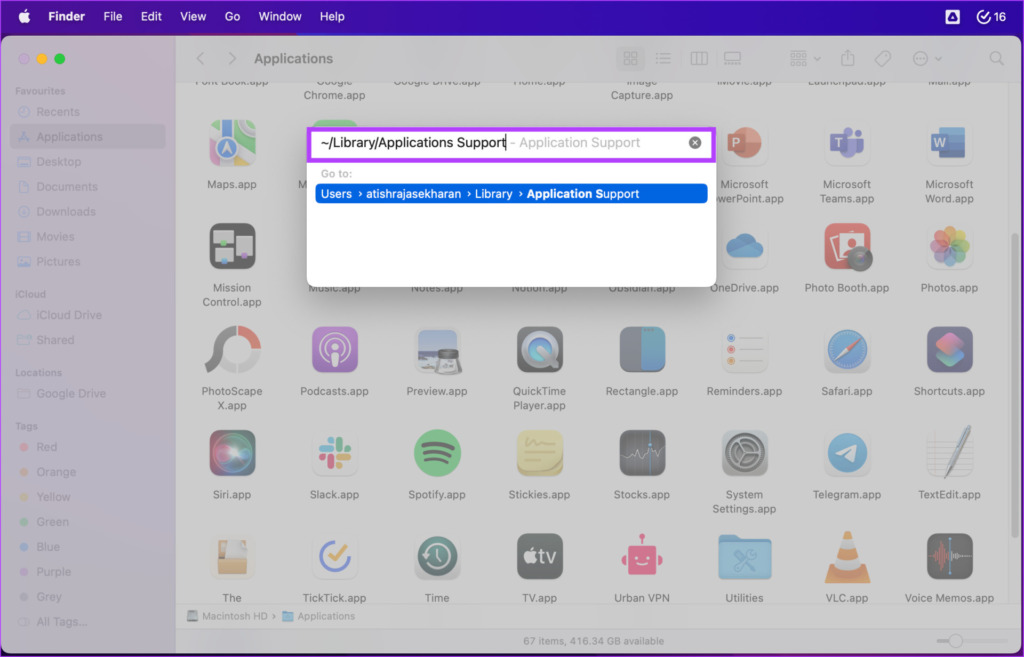Viewport: 1024px width, 657px height.
Task: Open Voice Memos.app icon
Action: coord(950,556)
